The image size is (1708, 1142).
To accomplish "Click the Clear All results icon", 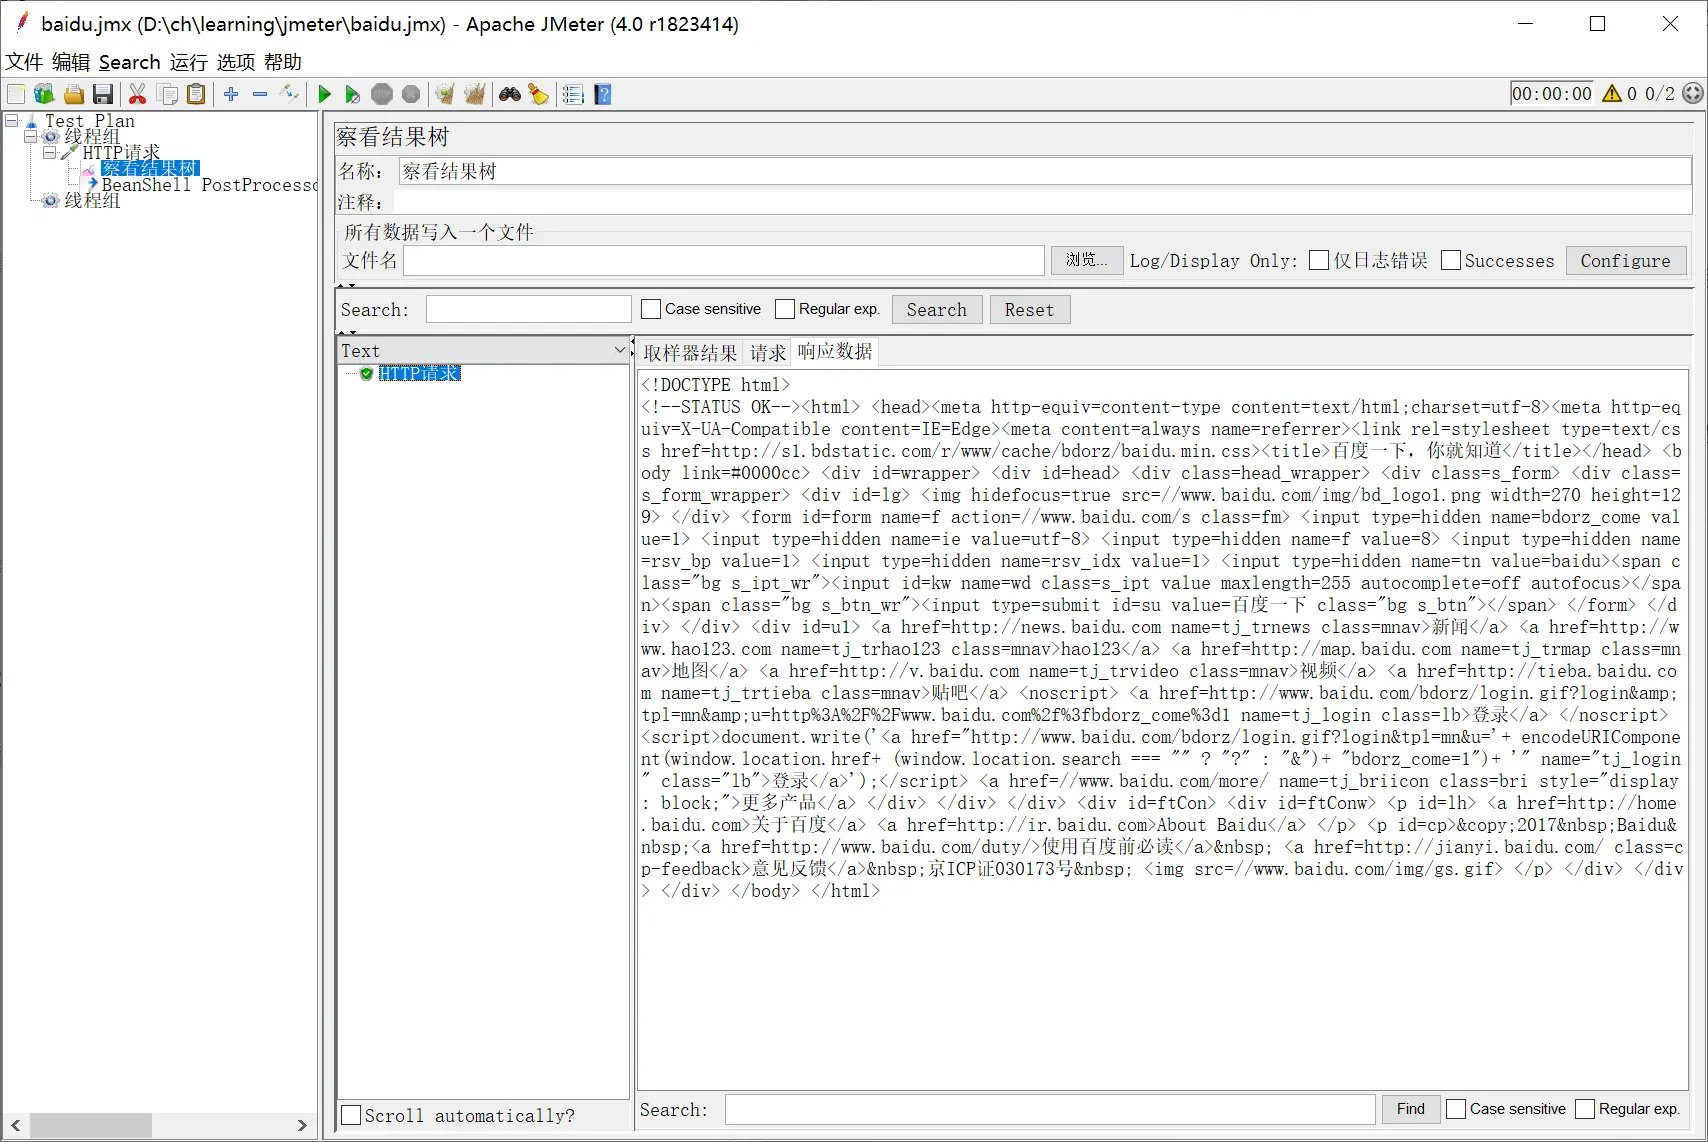I will (475, 94).
